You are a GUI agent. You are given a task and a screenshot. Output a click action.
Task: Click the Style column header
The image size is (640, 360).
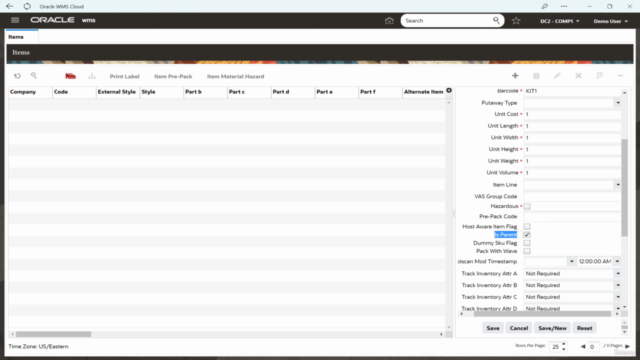pyautogui.click(x=161, y=92)
